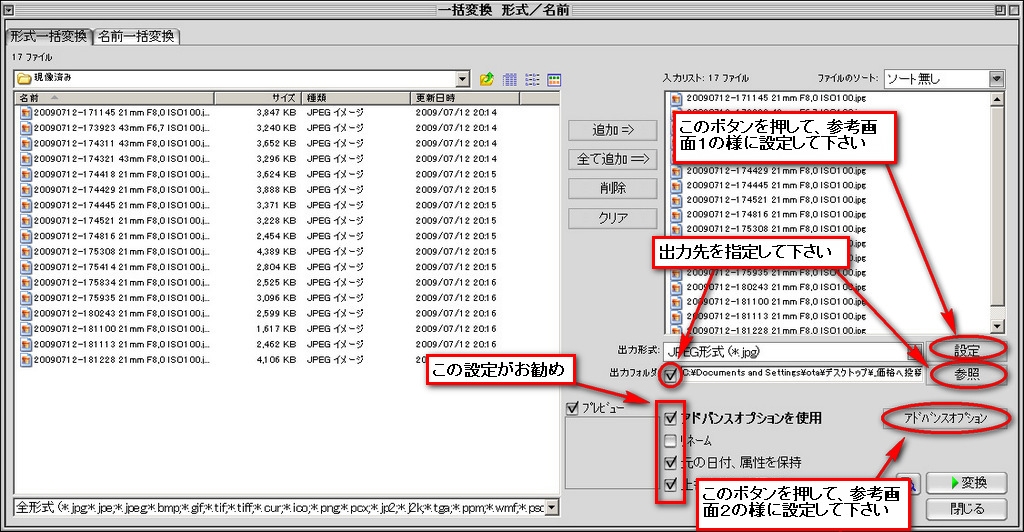
Task: Click icon of 20090712-175308 in the input list
Action: tap(676, 229)
